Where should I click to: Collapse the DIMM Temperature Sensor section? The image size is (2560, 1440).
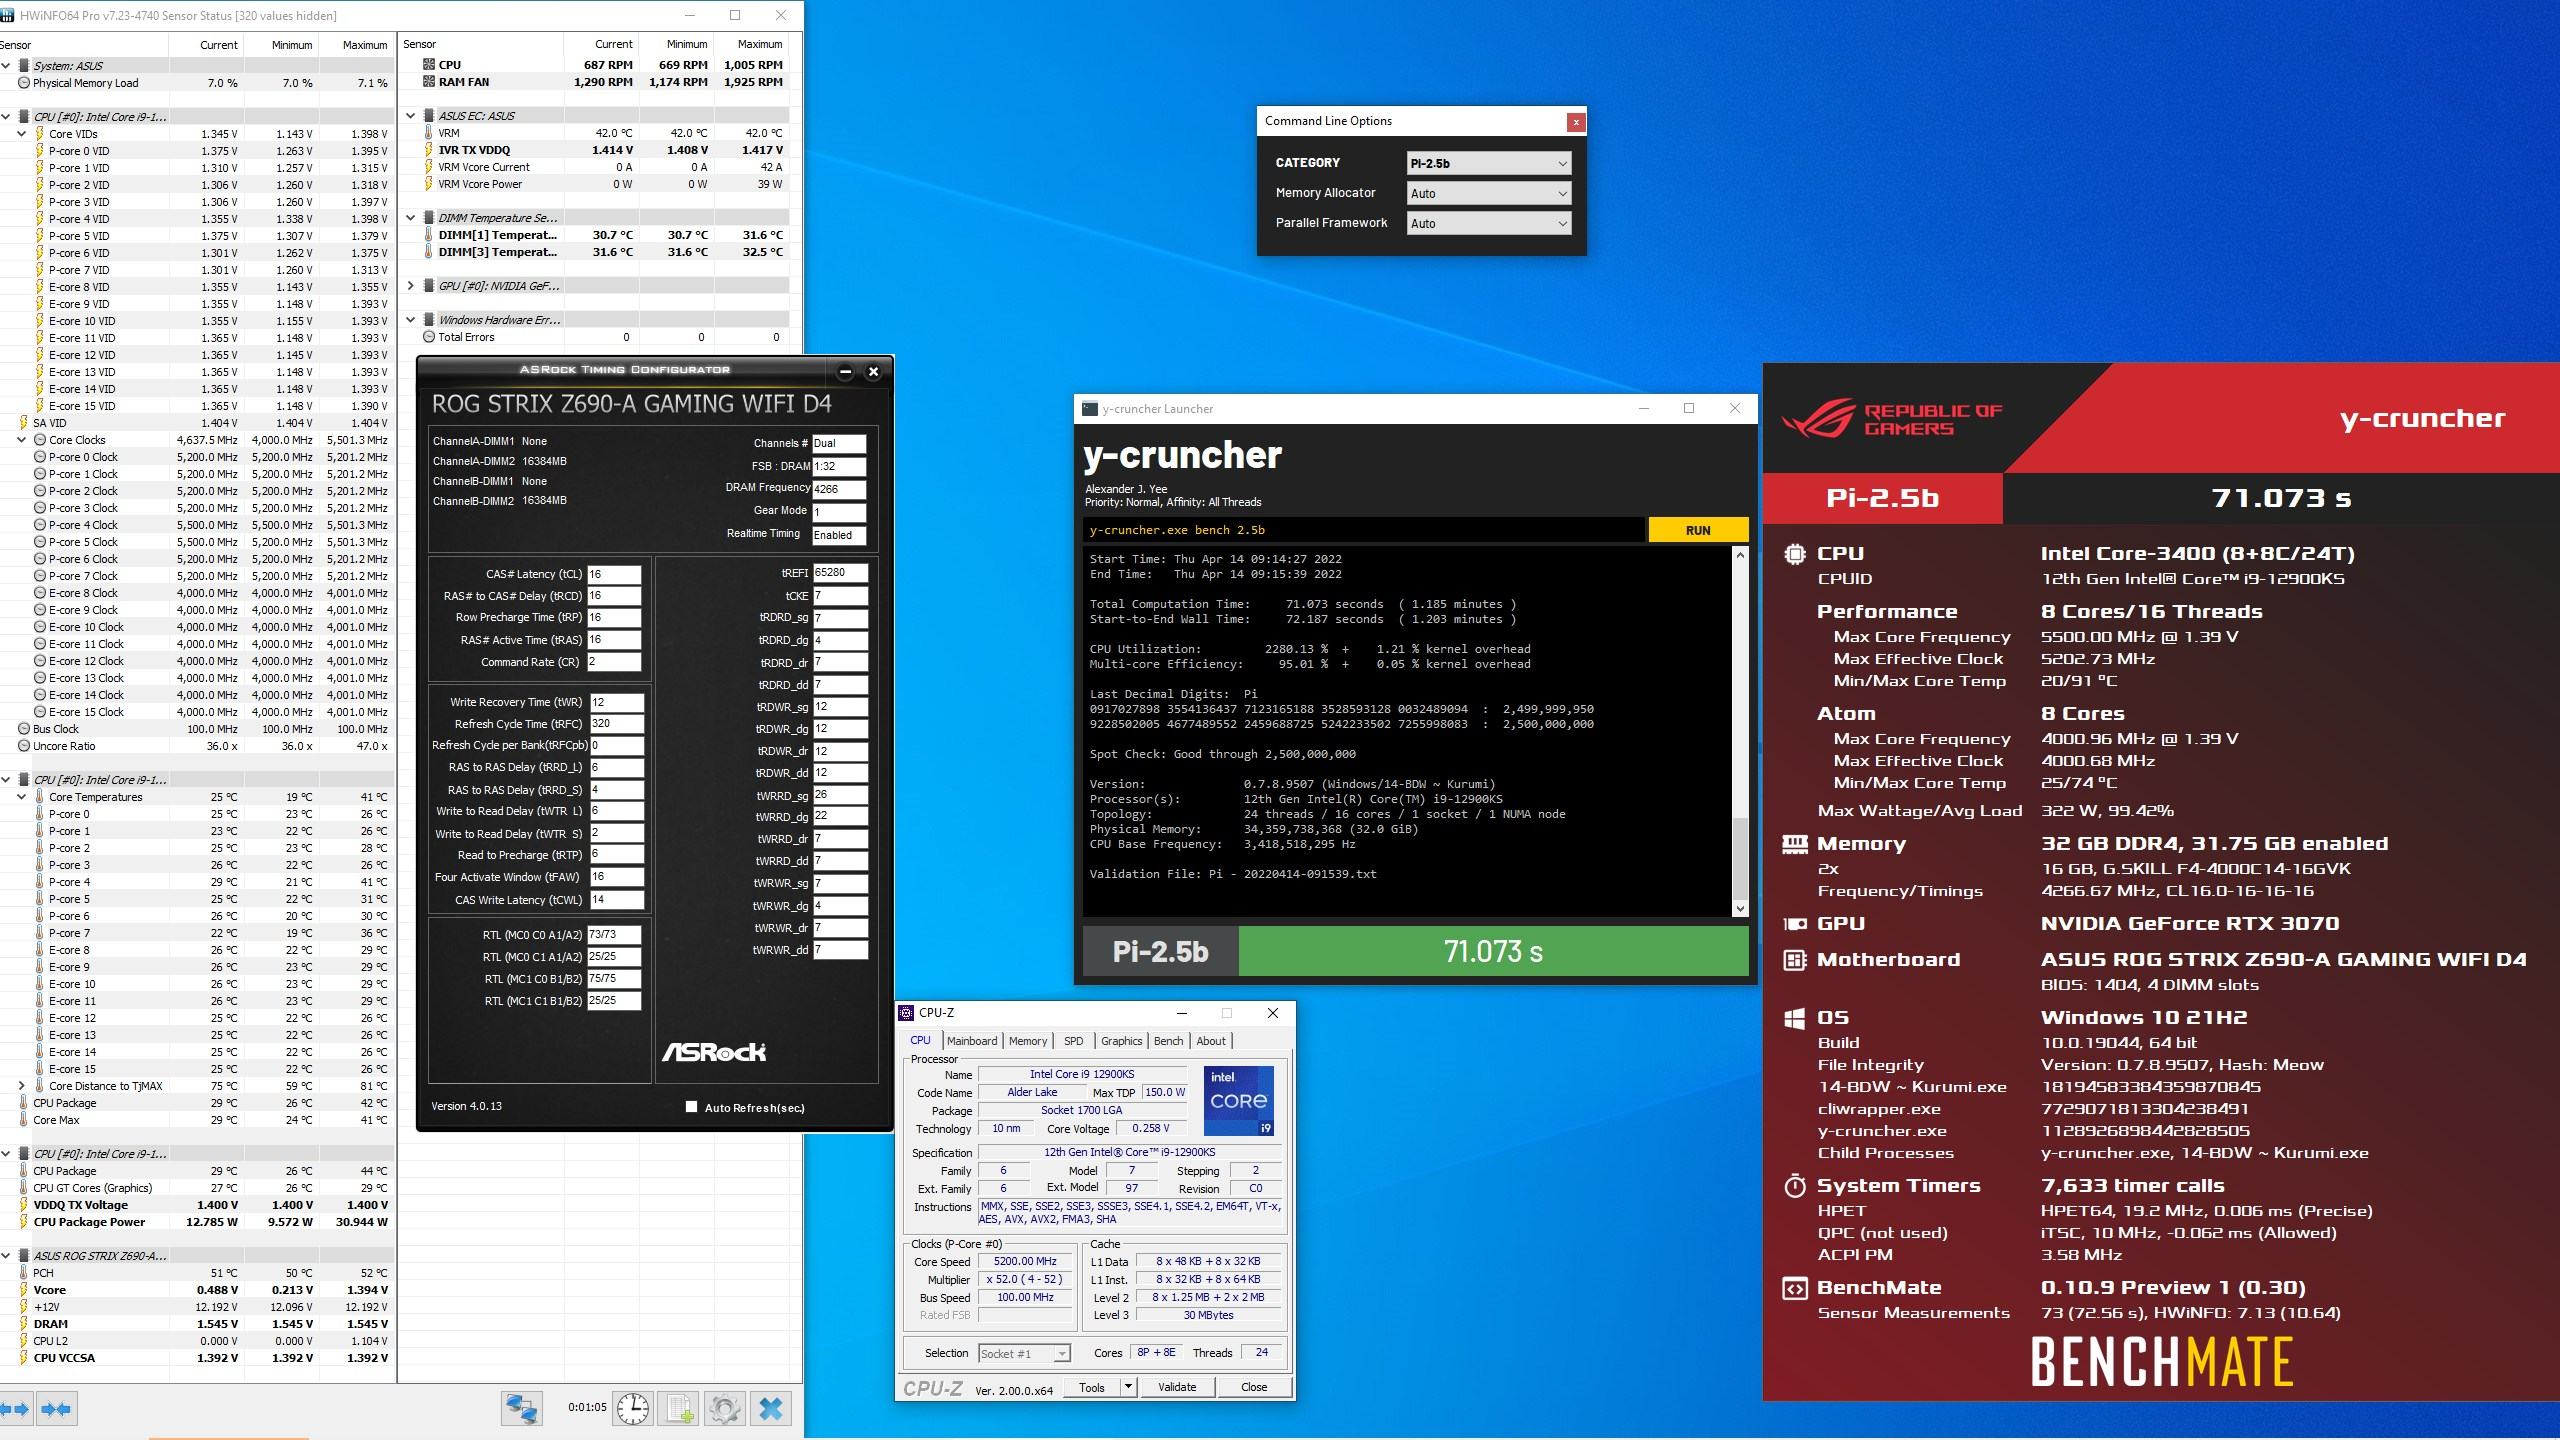click(411, 218)
